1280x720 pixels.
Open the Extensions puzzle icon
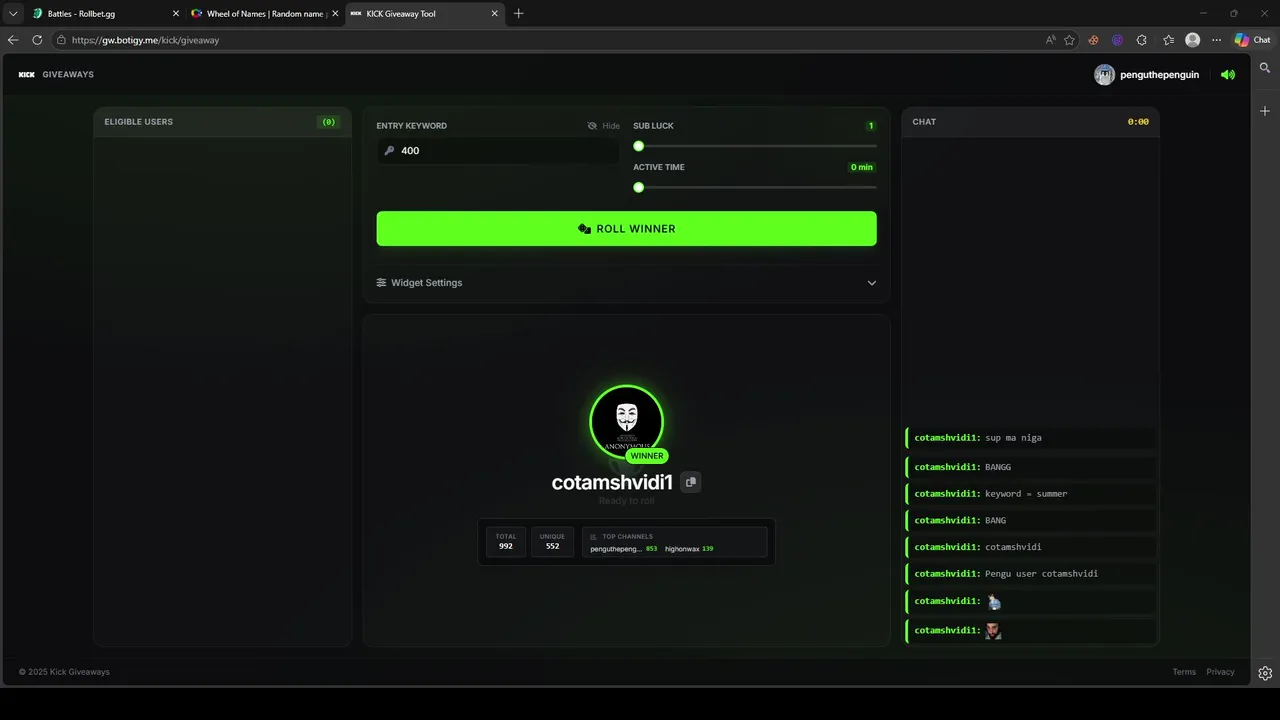coord(1142,40)
